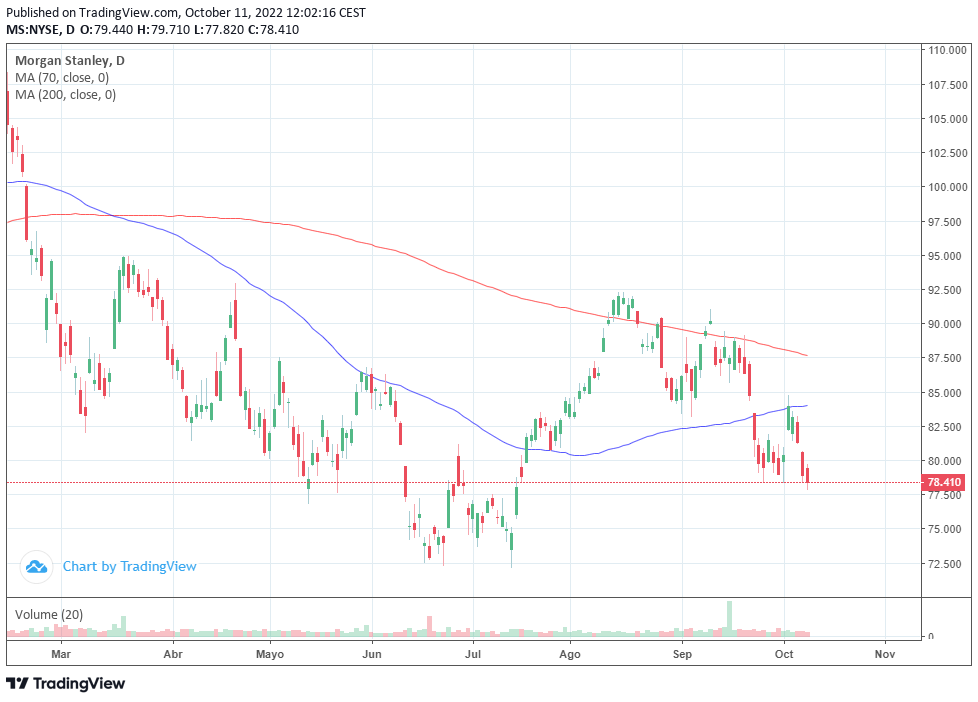Click the high price value H:79.710 in header
Screen dimensions: 978x702
[163, 30]
